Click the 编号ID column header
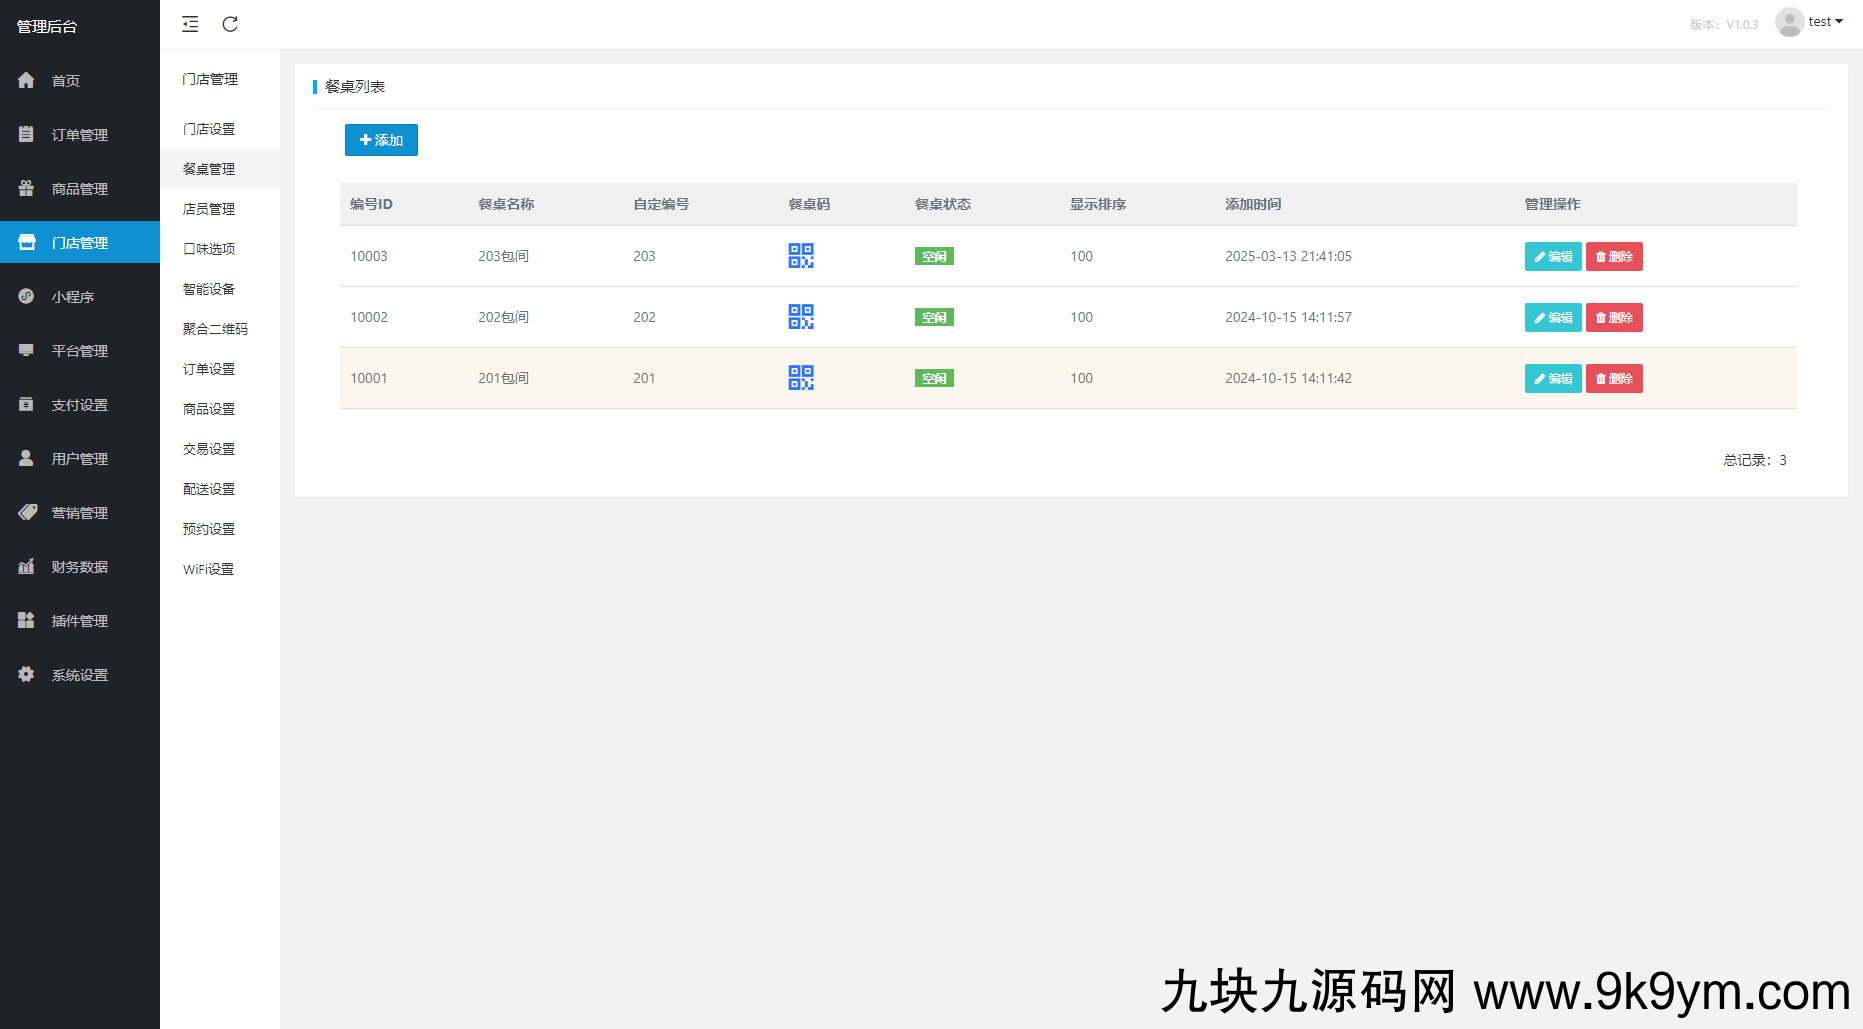 click(x=371, y=204)
